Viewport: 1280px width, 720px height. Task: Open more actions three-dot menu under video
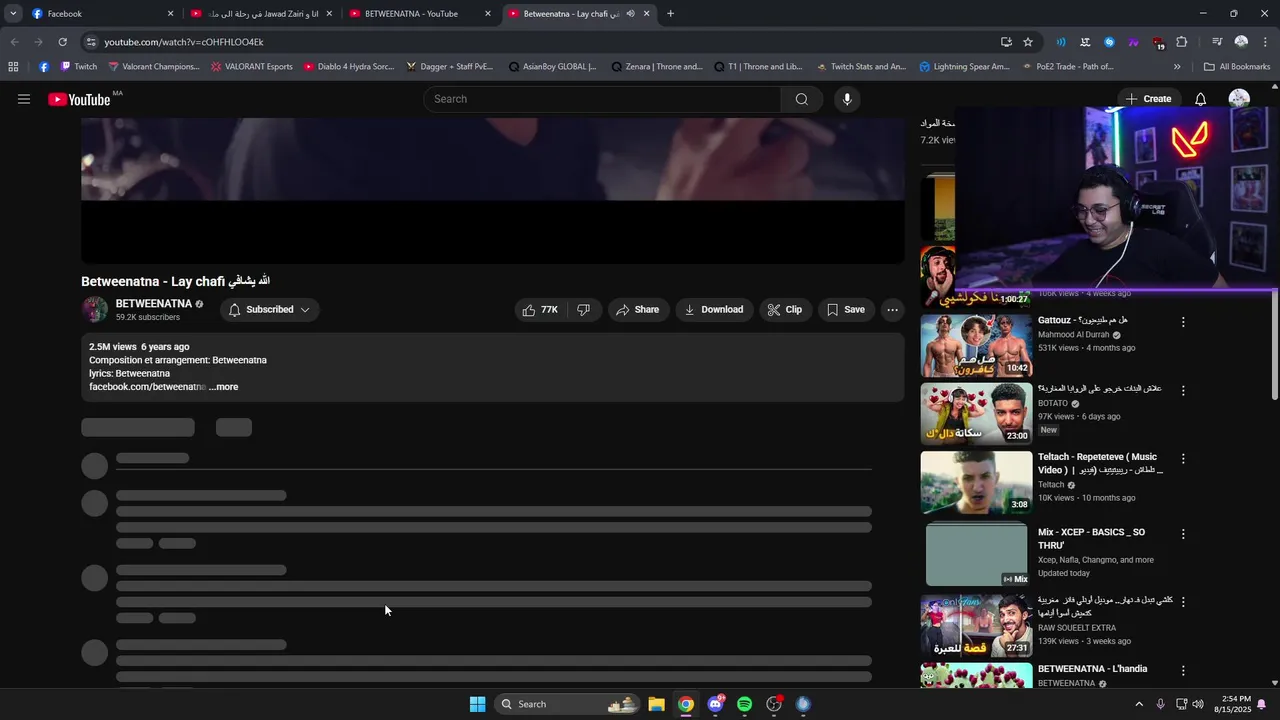[x=892, y=310]
